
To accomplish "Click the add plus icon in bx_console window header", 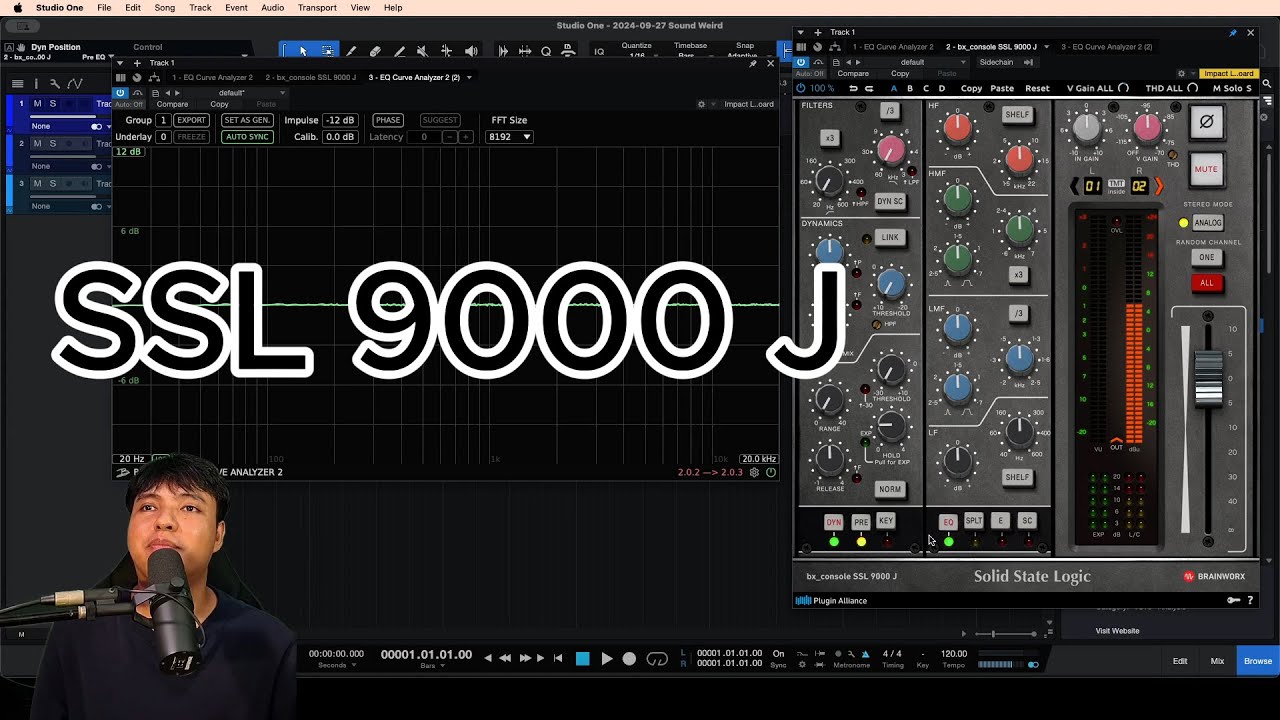I will click(817, 32).
